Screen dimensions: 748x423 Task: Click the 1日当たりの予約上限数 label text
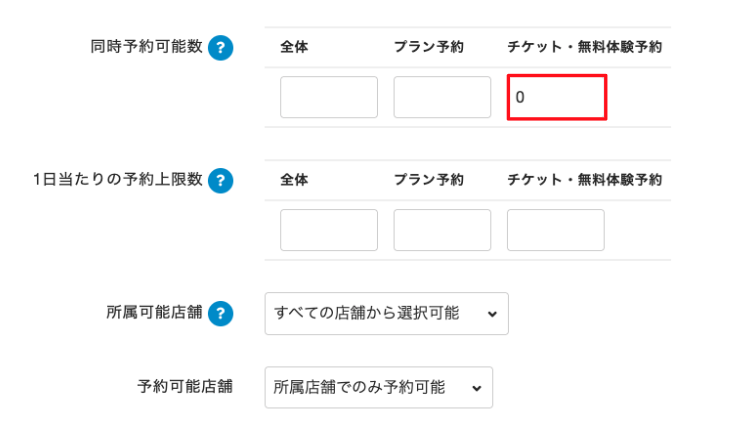click(x=118, y=180)
